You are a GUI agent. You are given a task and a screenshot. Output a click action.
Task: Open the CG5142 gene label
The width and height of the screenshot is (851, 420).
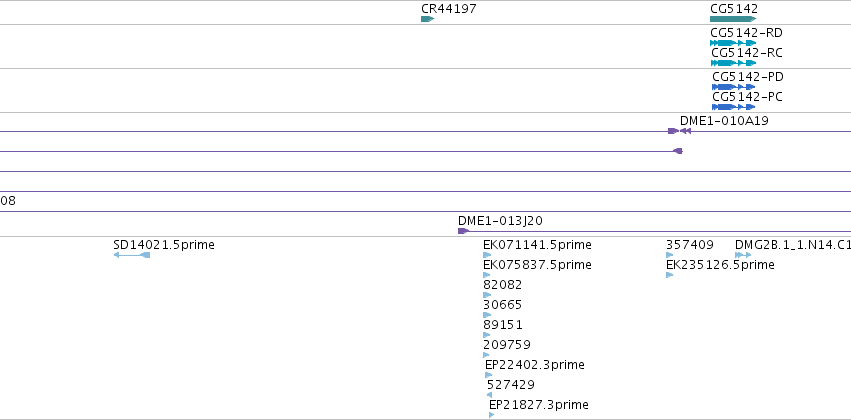coord(734,9)
